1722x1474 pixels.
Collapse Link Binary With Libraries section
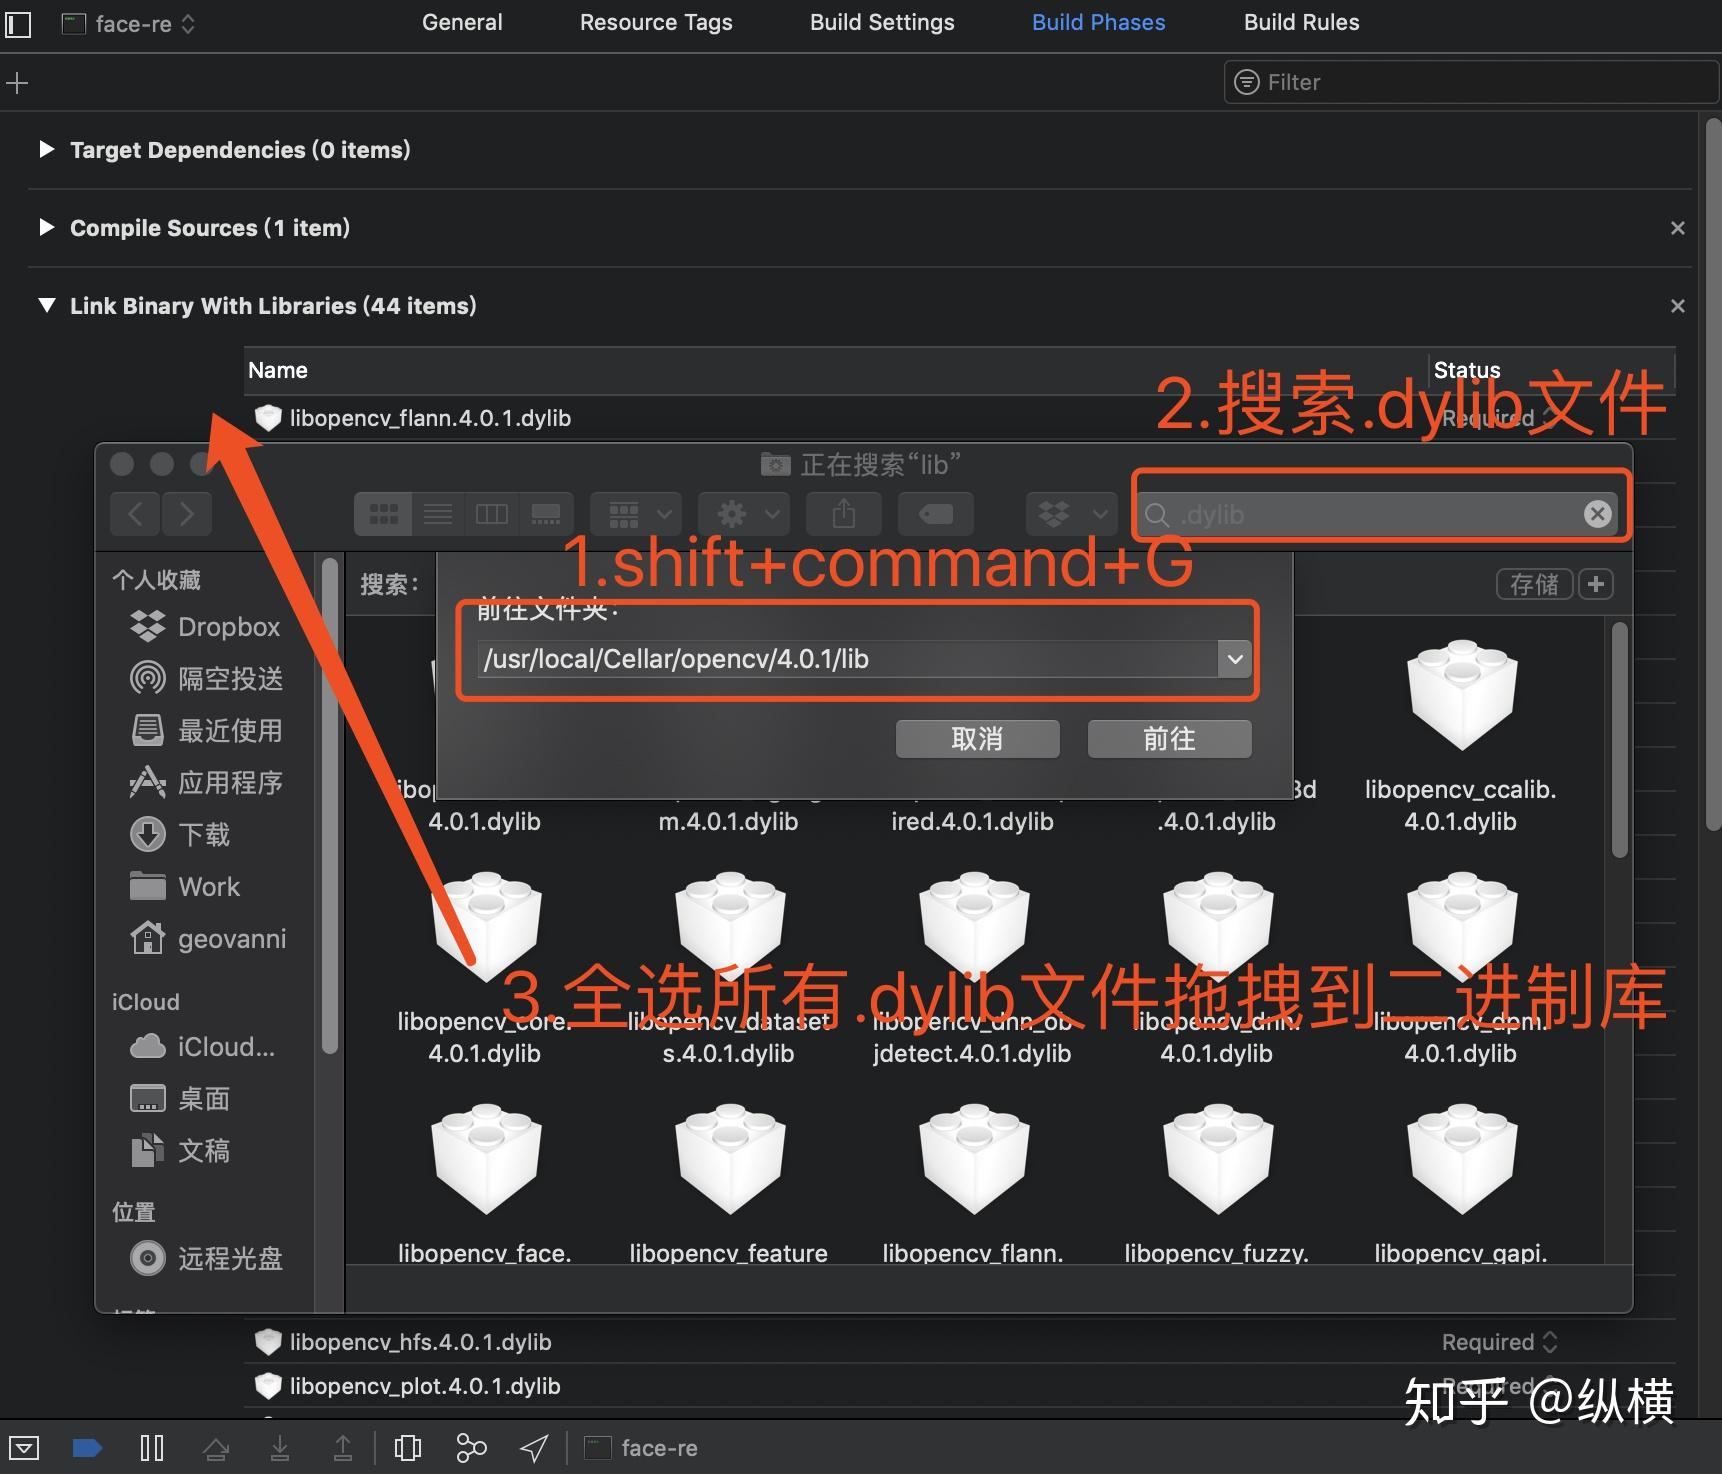pos(46,305)
